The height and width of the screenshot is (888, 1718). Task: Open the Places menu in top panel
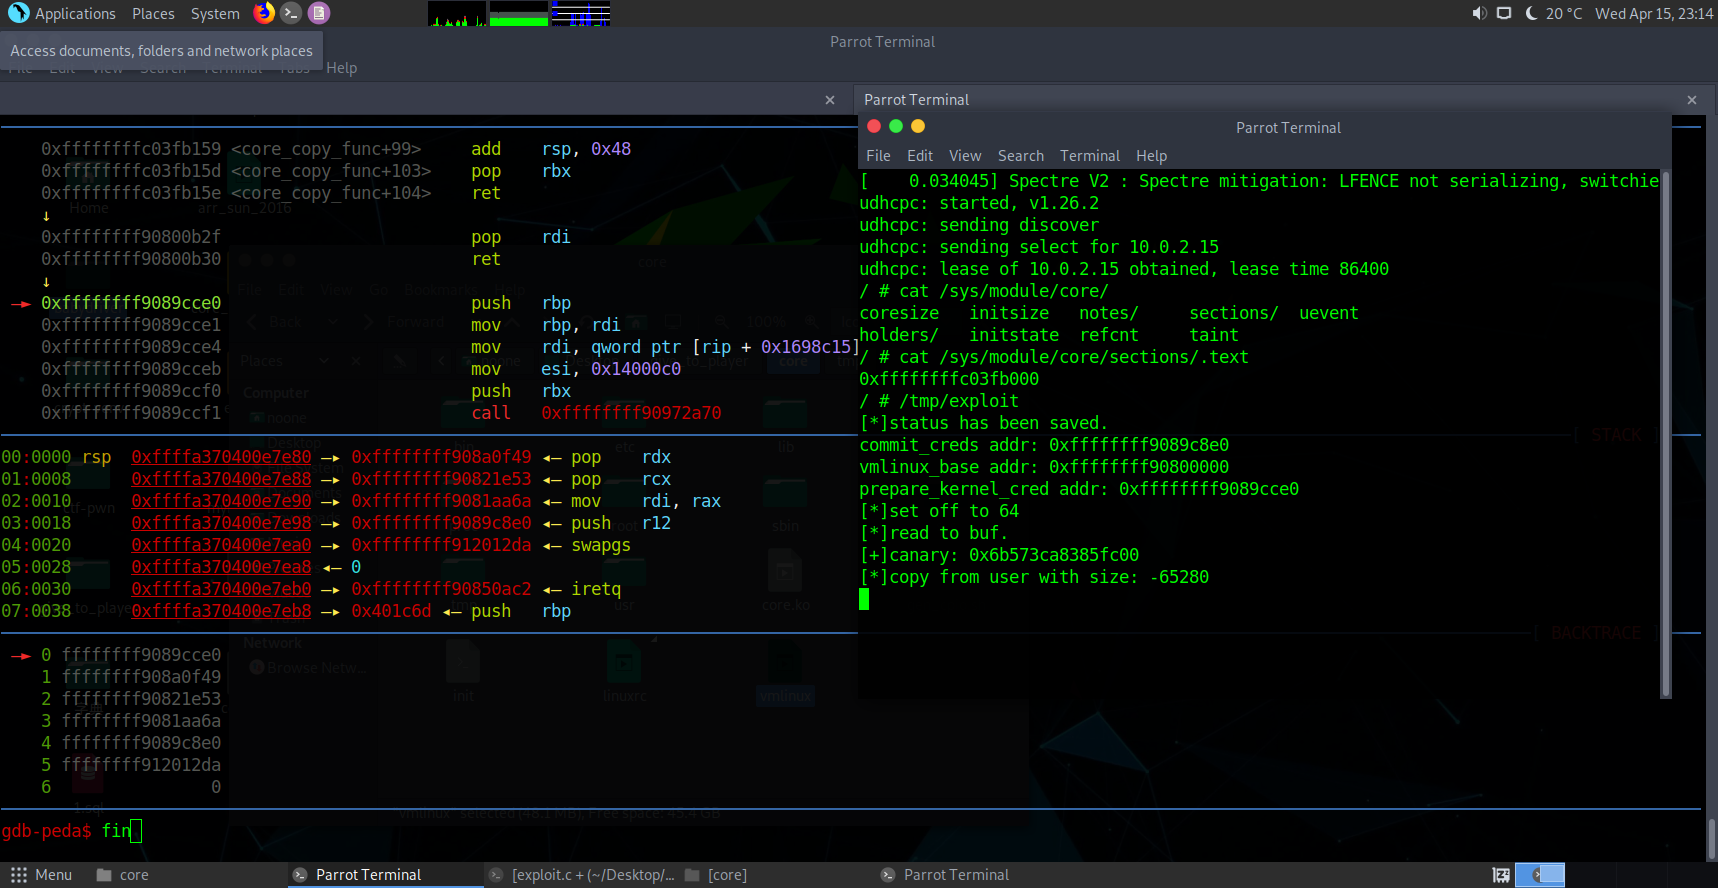tap(153, 13)
